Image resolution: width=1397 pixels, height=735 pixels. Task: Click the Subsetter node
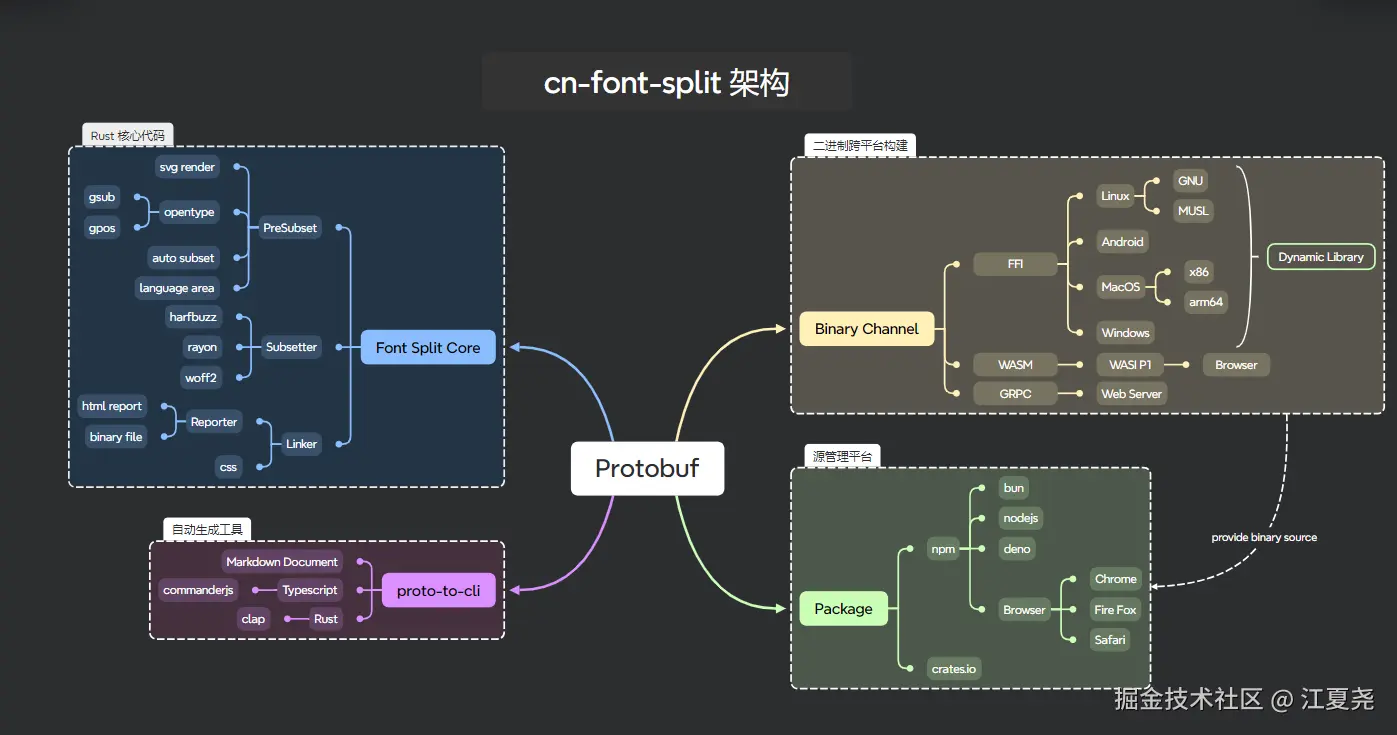click(x=291, y=347)
